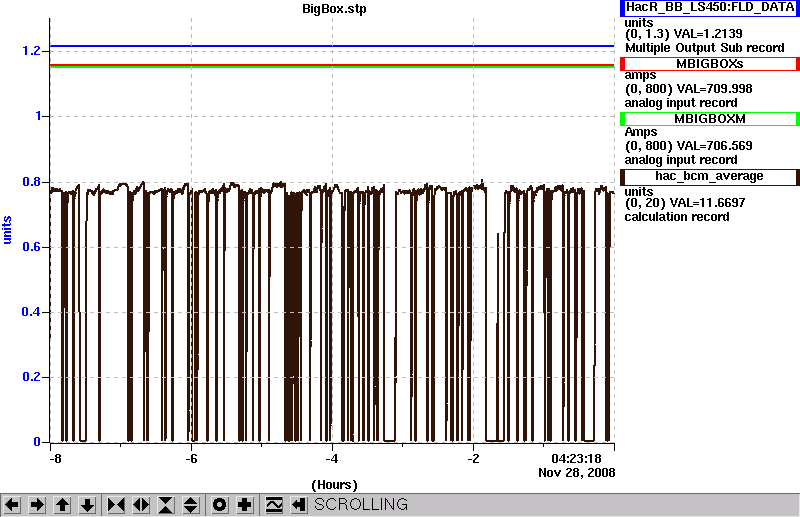Zoom out horizontally with outward-pointing triangles icon
The height and width of the screenshot is (517, 800).
pos(141,505)
